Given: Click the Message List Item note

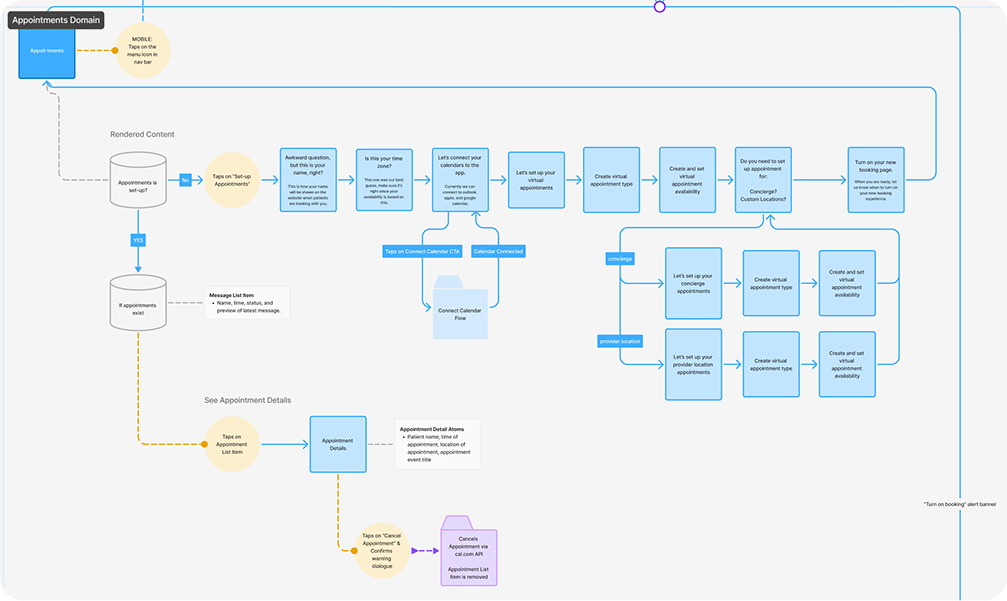Looking at the screenshot, I should [247, 302].
